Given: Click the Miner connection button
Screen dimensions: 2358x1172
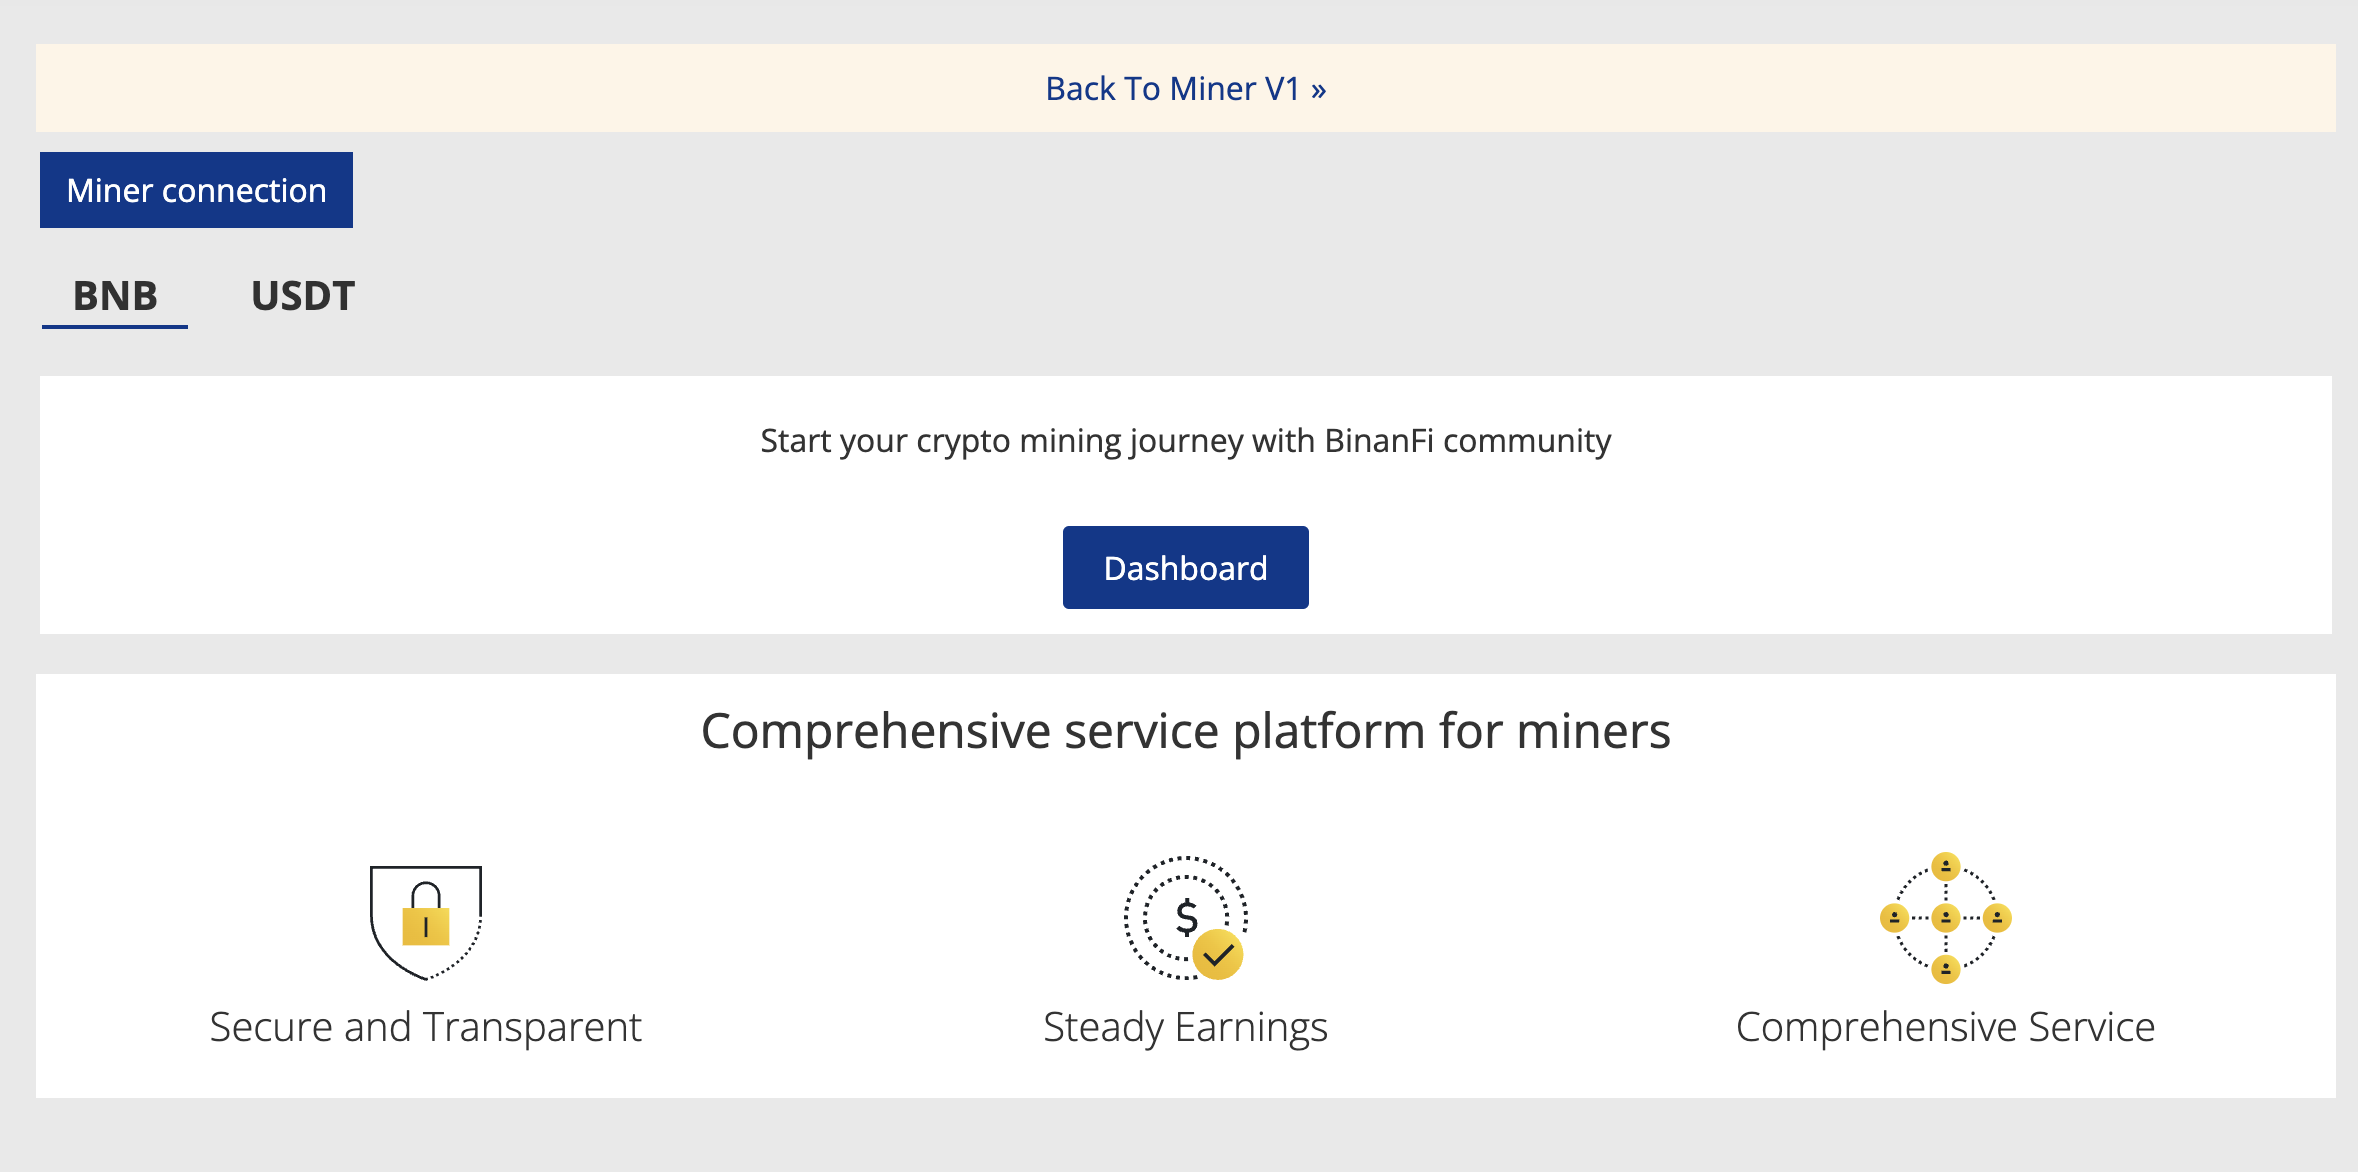Looking at the screenshot, I should 196,190.
